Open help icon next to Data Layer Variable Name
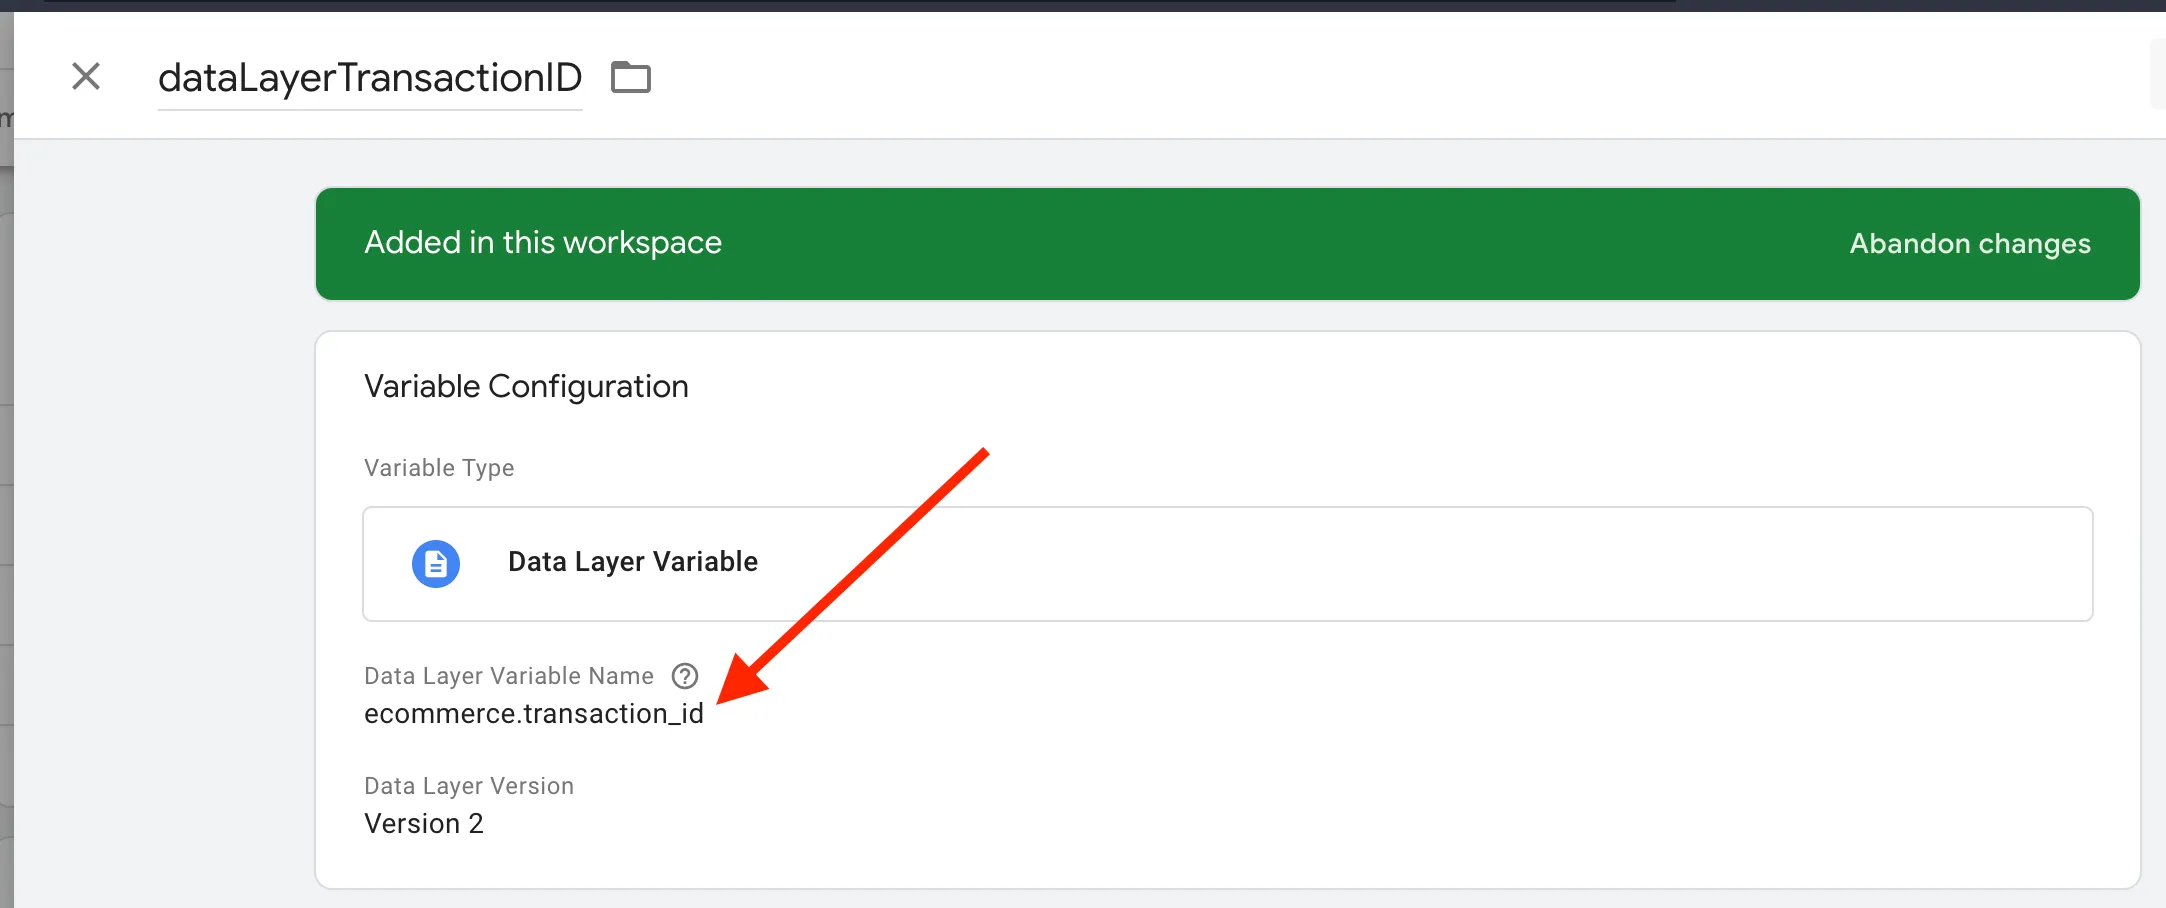This screenshot has height=908, width=2166. tap(685, 676)
